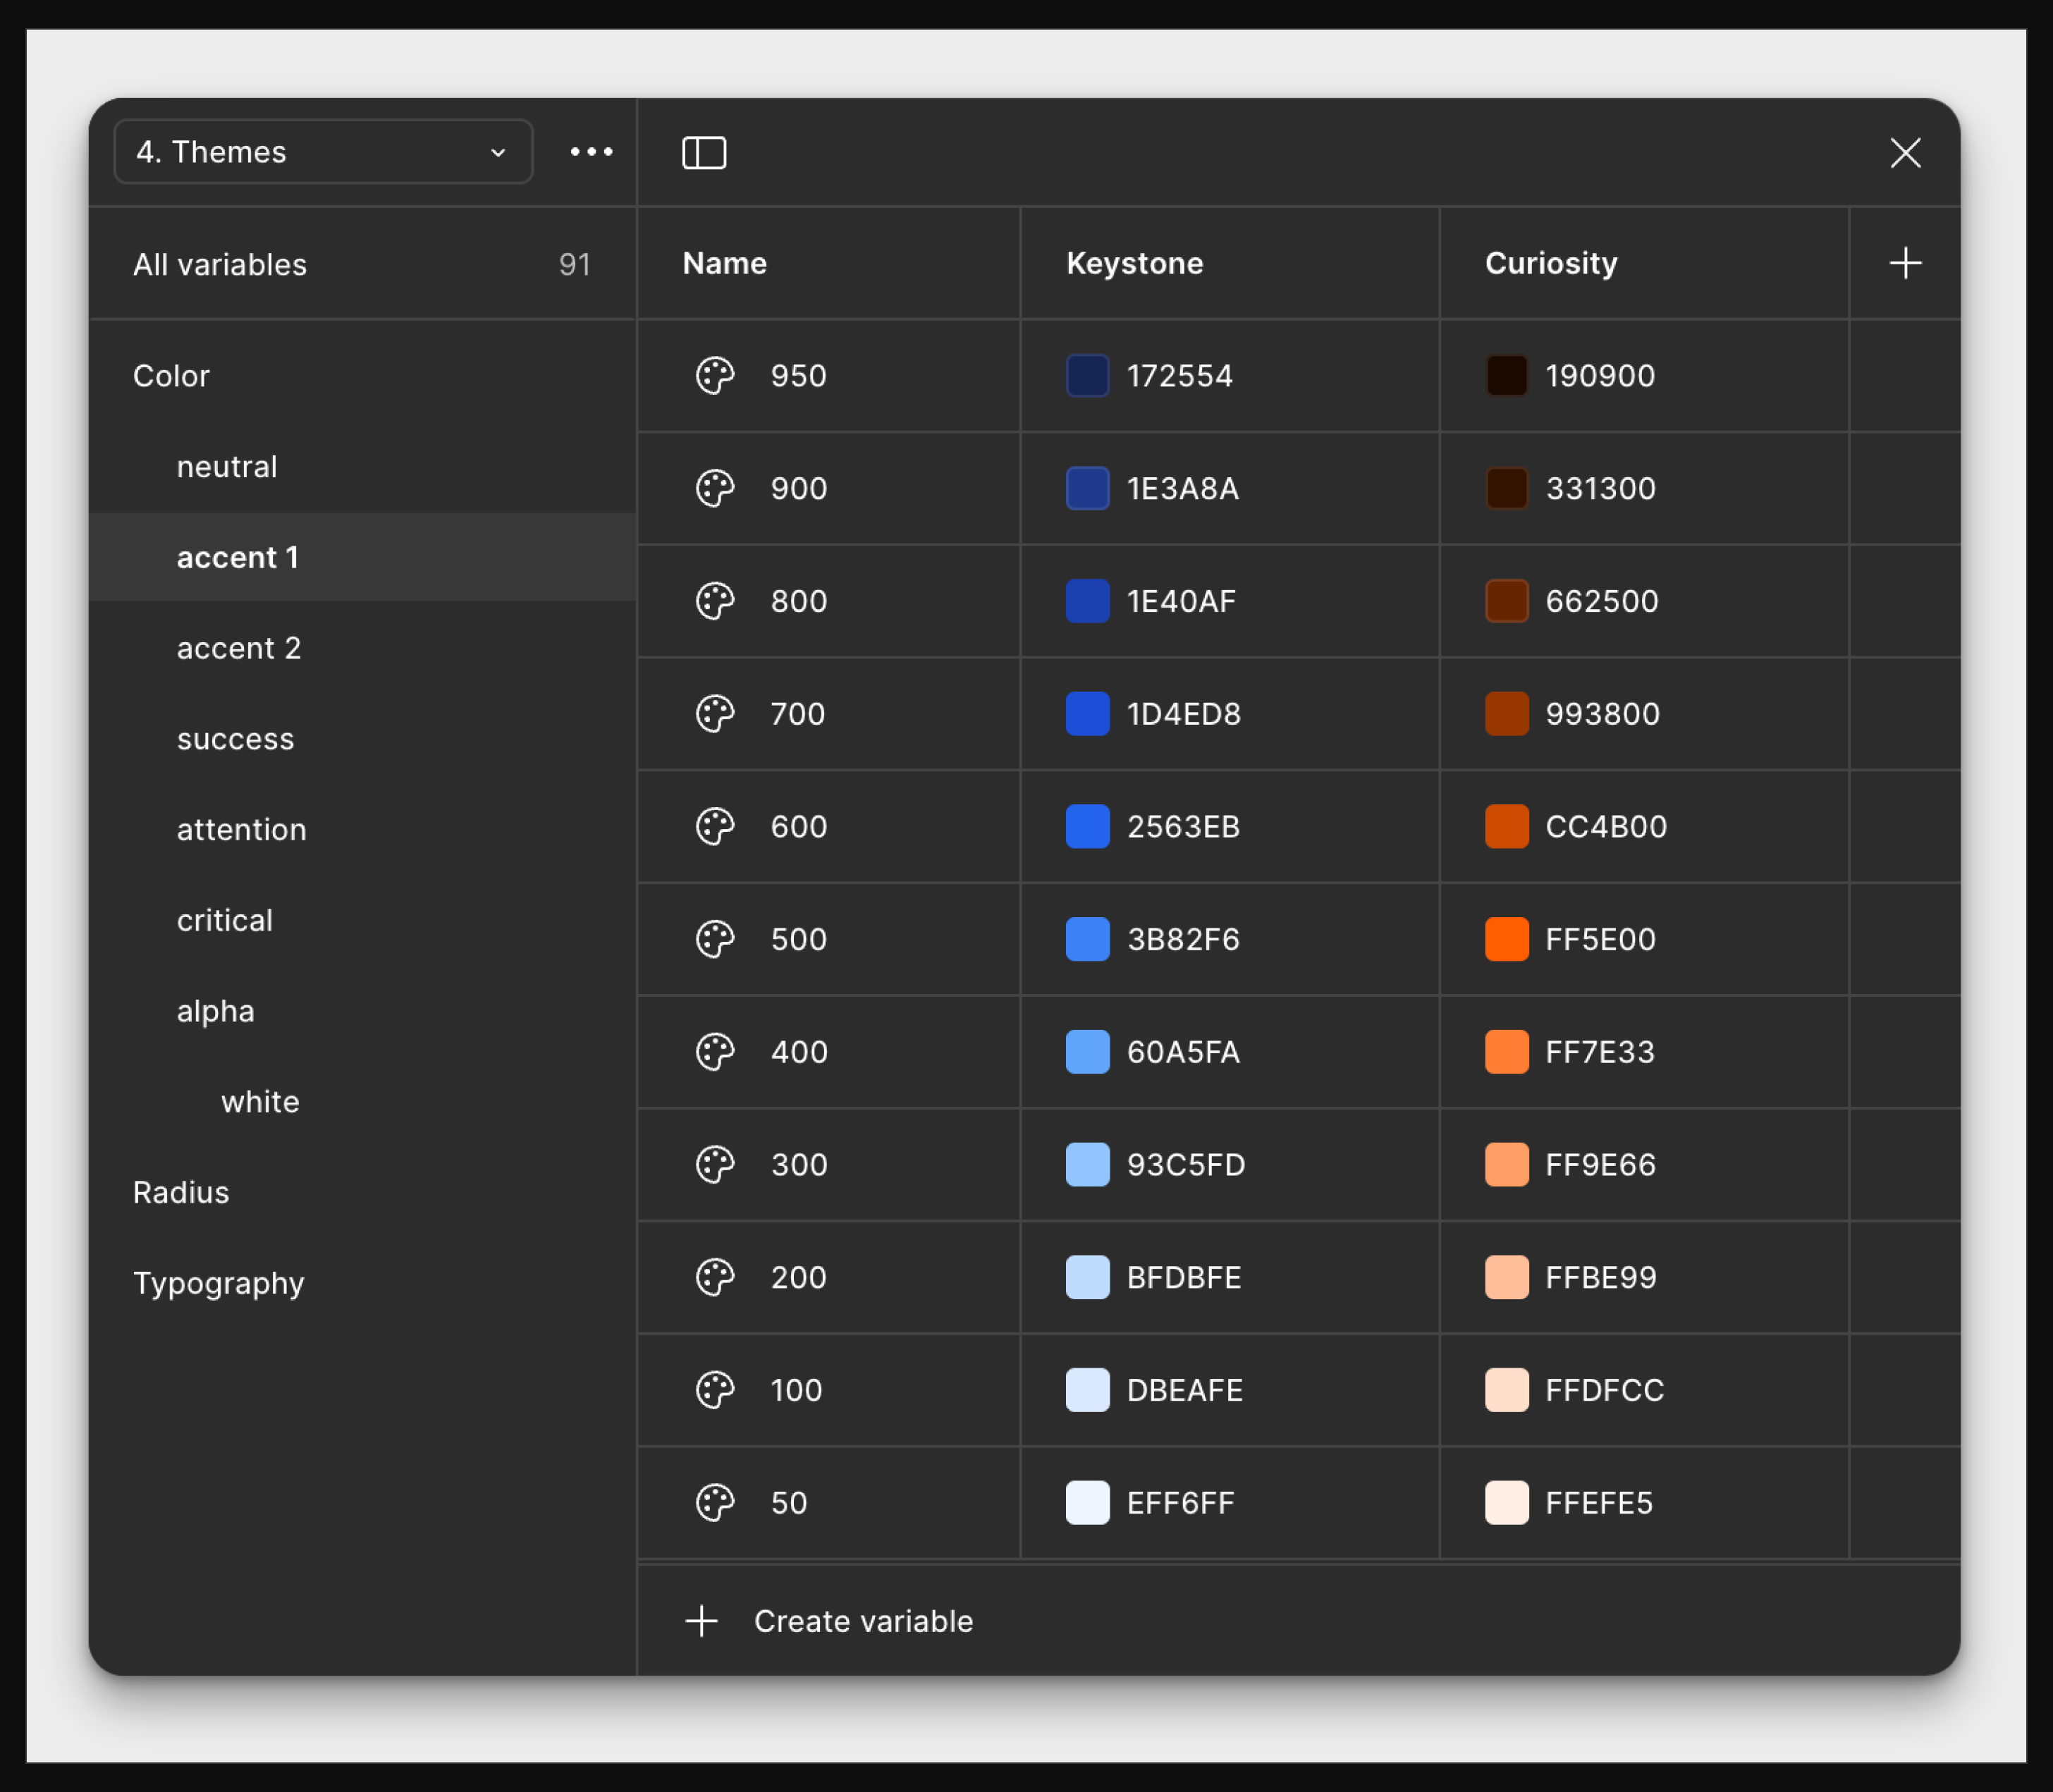The height and width of the screenshot is (1792, 2053).
Task: Open the 4. Themes collection dropdown
Action: [323, 152]
